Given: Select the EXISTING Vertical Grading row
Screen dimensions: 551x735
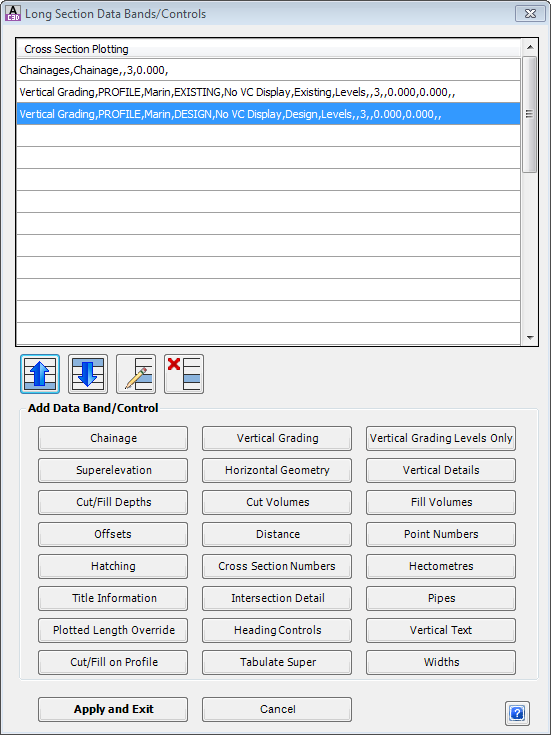Looking at the screenshot, I should pyautogui.click(x=268, y=92).
